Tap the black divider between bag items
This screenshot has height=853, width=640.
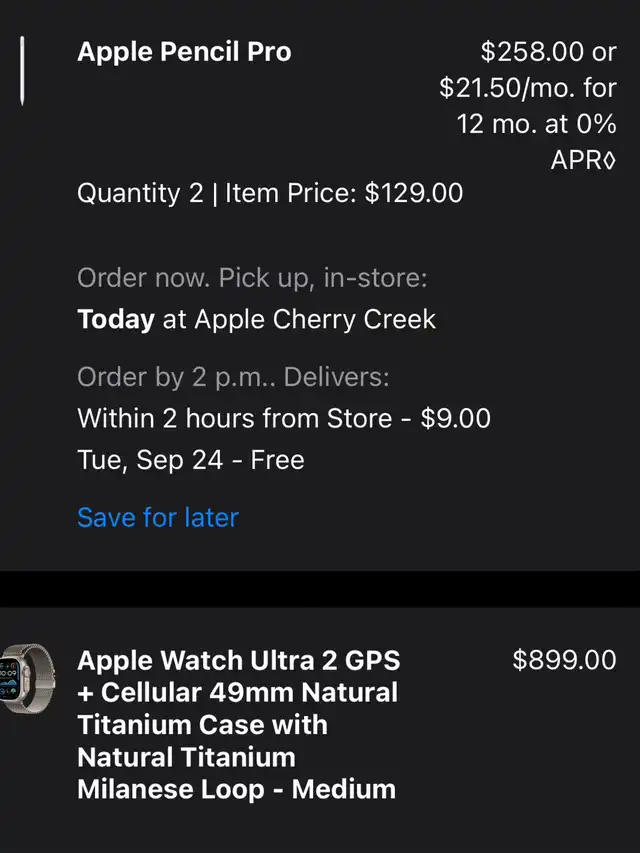pos(320,589)
